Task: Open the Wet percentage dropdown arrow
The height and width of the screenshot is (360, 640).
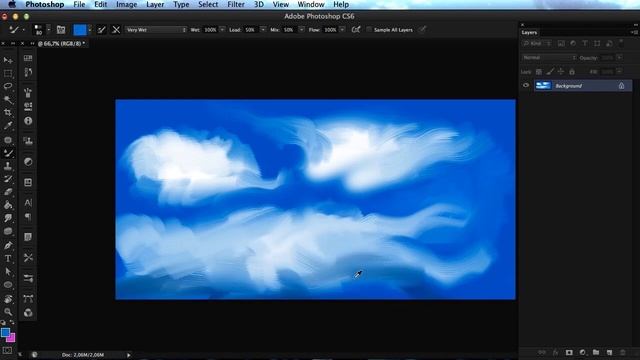Action: point(222,30)
